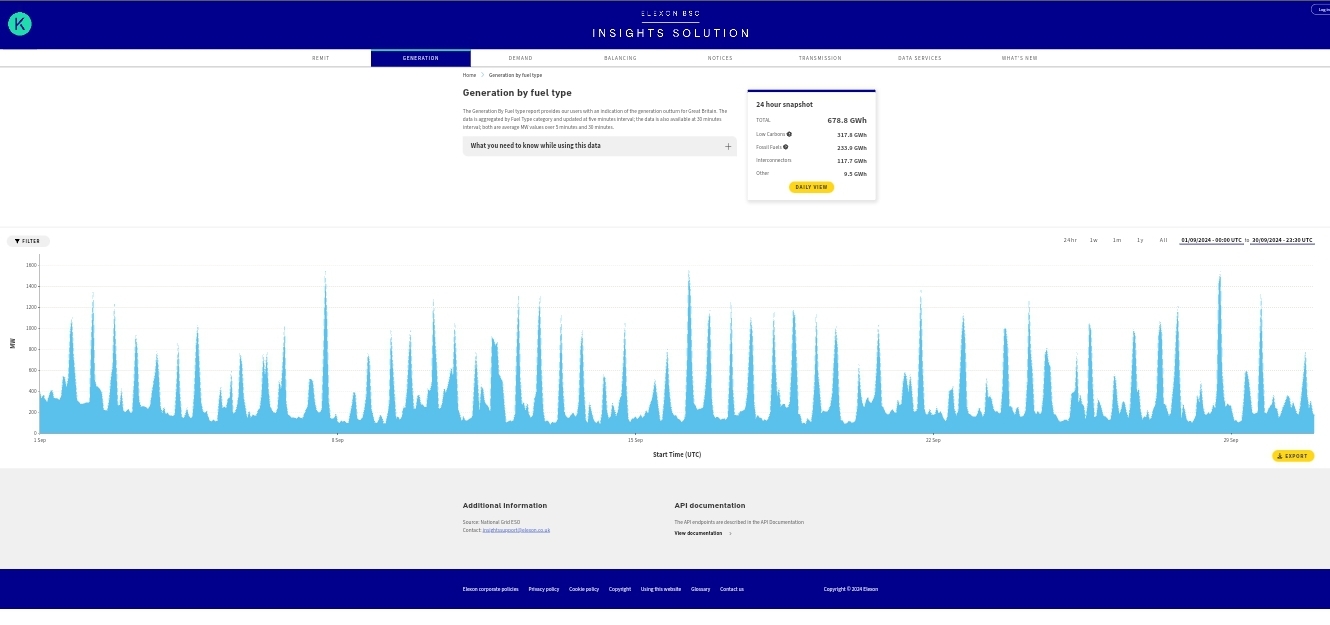This screenshot has width=1330, height=625.
Task: Open the start date picker 01/09/2024
Action: click(x=1211, y=240)
